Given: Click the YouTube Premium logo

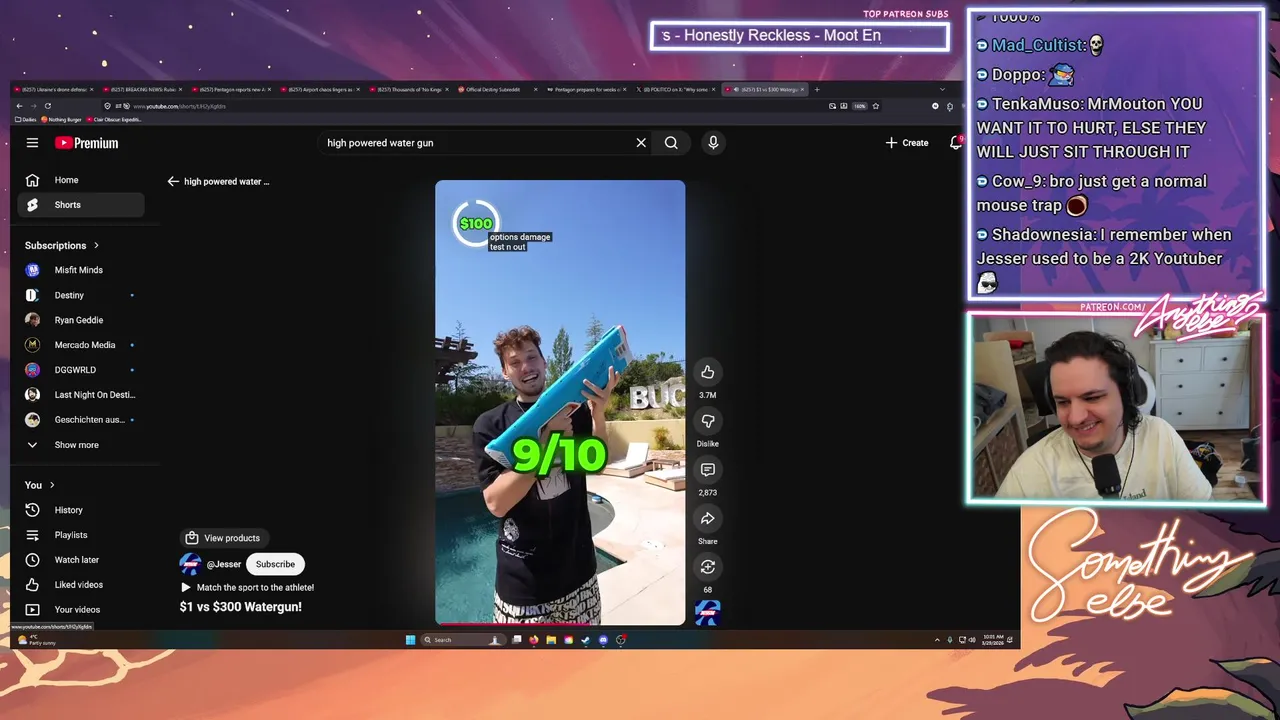Looking at the screenshot, I should point(86,143).
